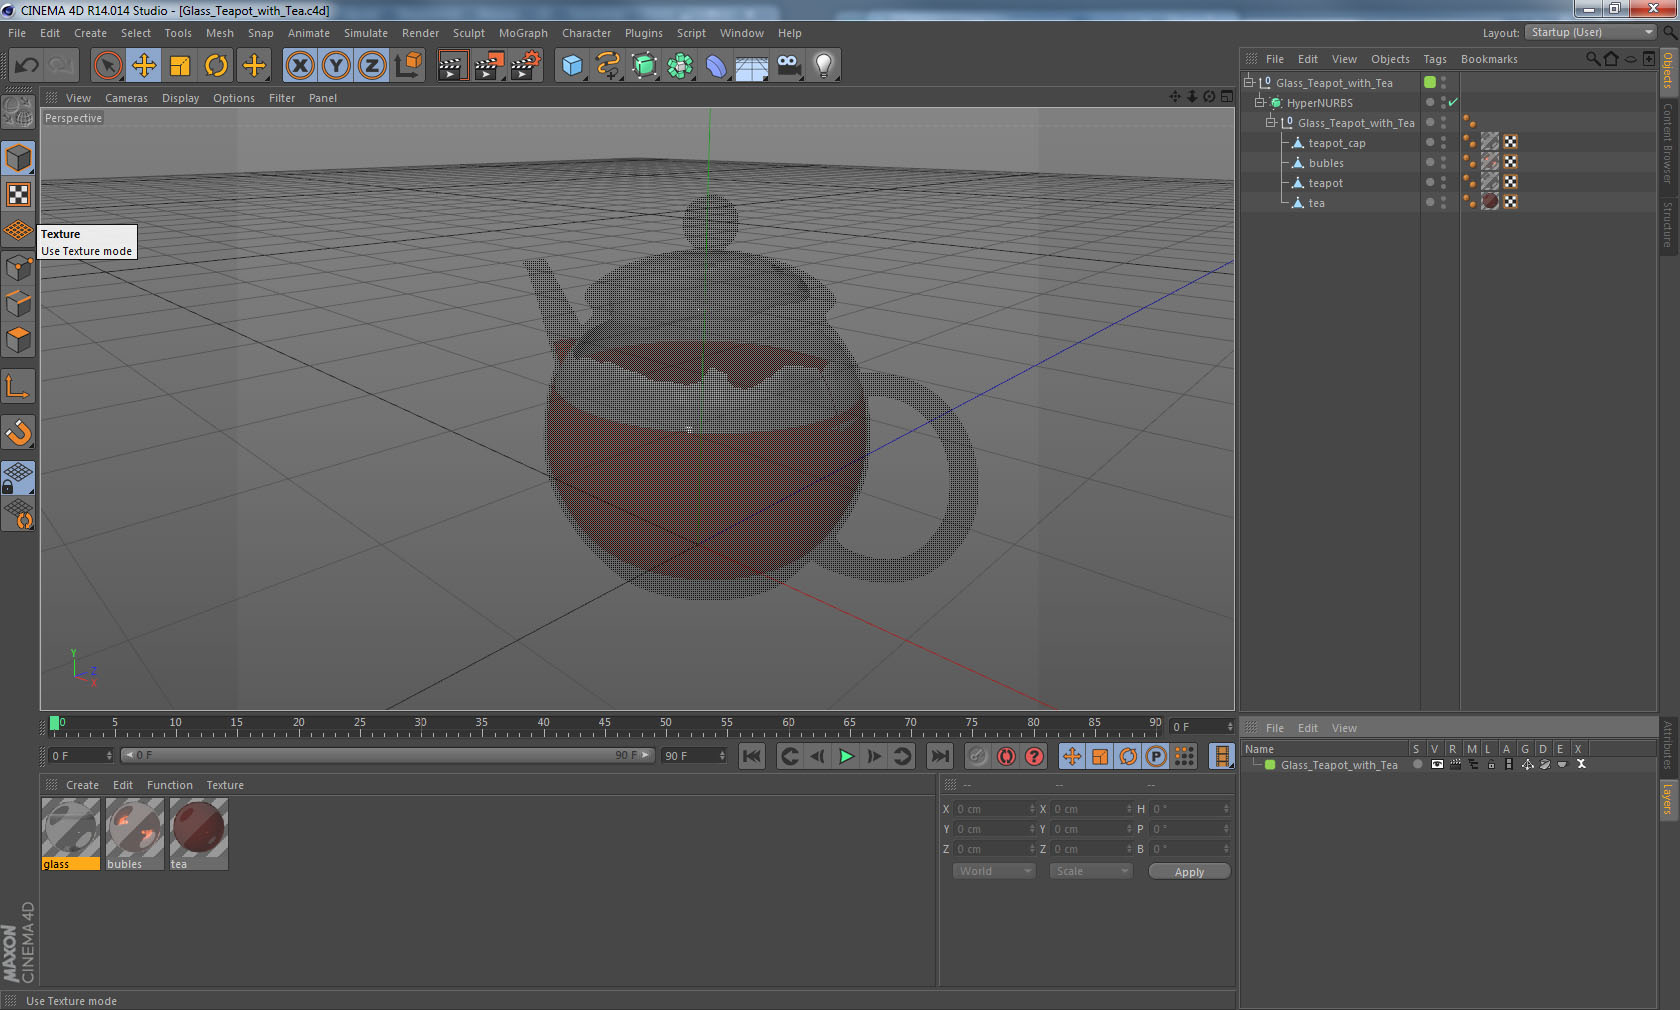Toggle autokeying button
The image size is (1680, 1010).
(x=1006, y=756)
